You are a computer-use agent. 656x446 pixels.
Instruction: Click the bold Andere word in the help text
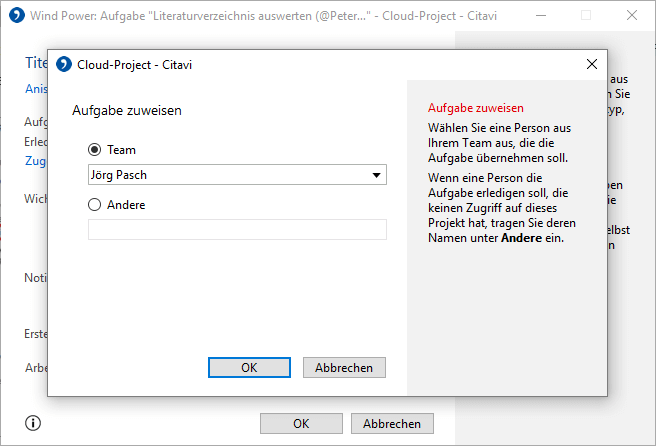tap(522, 238)
